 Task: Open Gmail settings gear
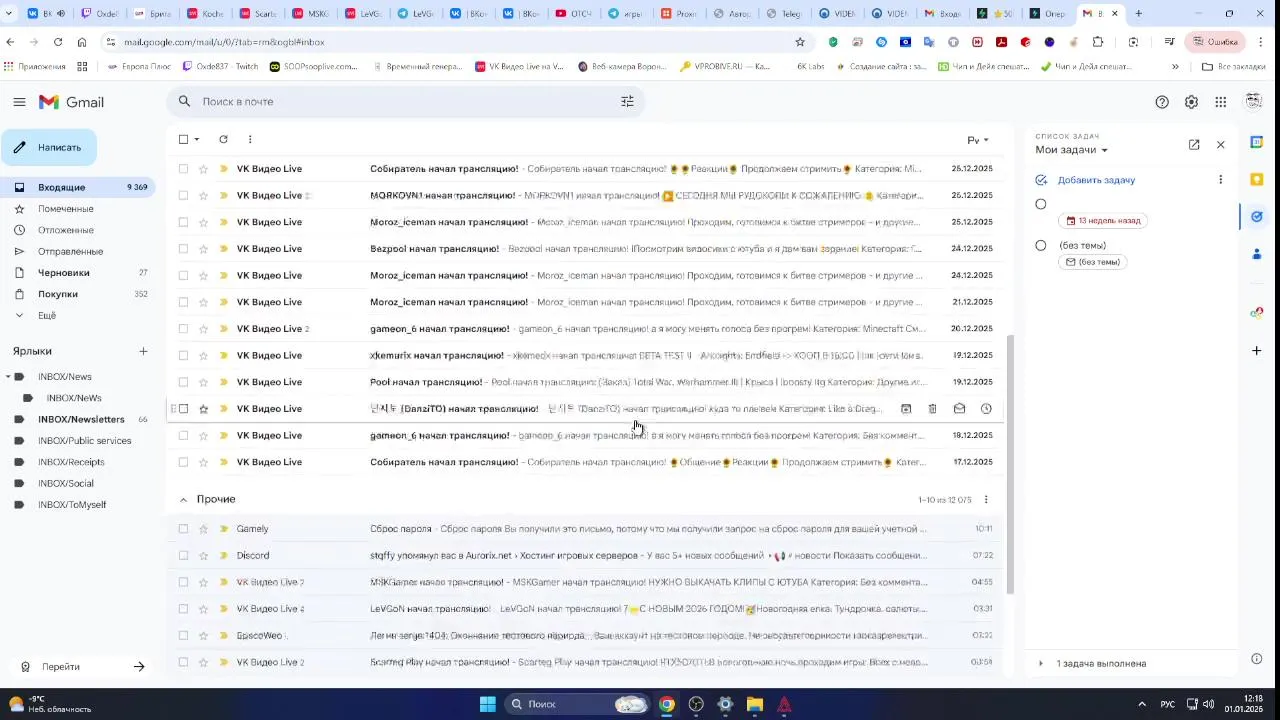[x=1191, y=102]
